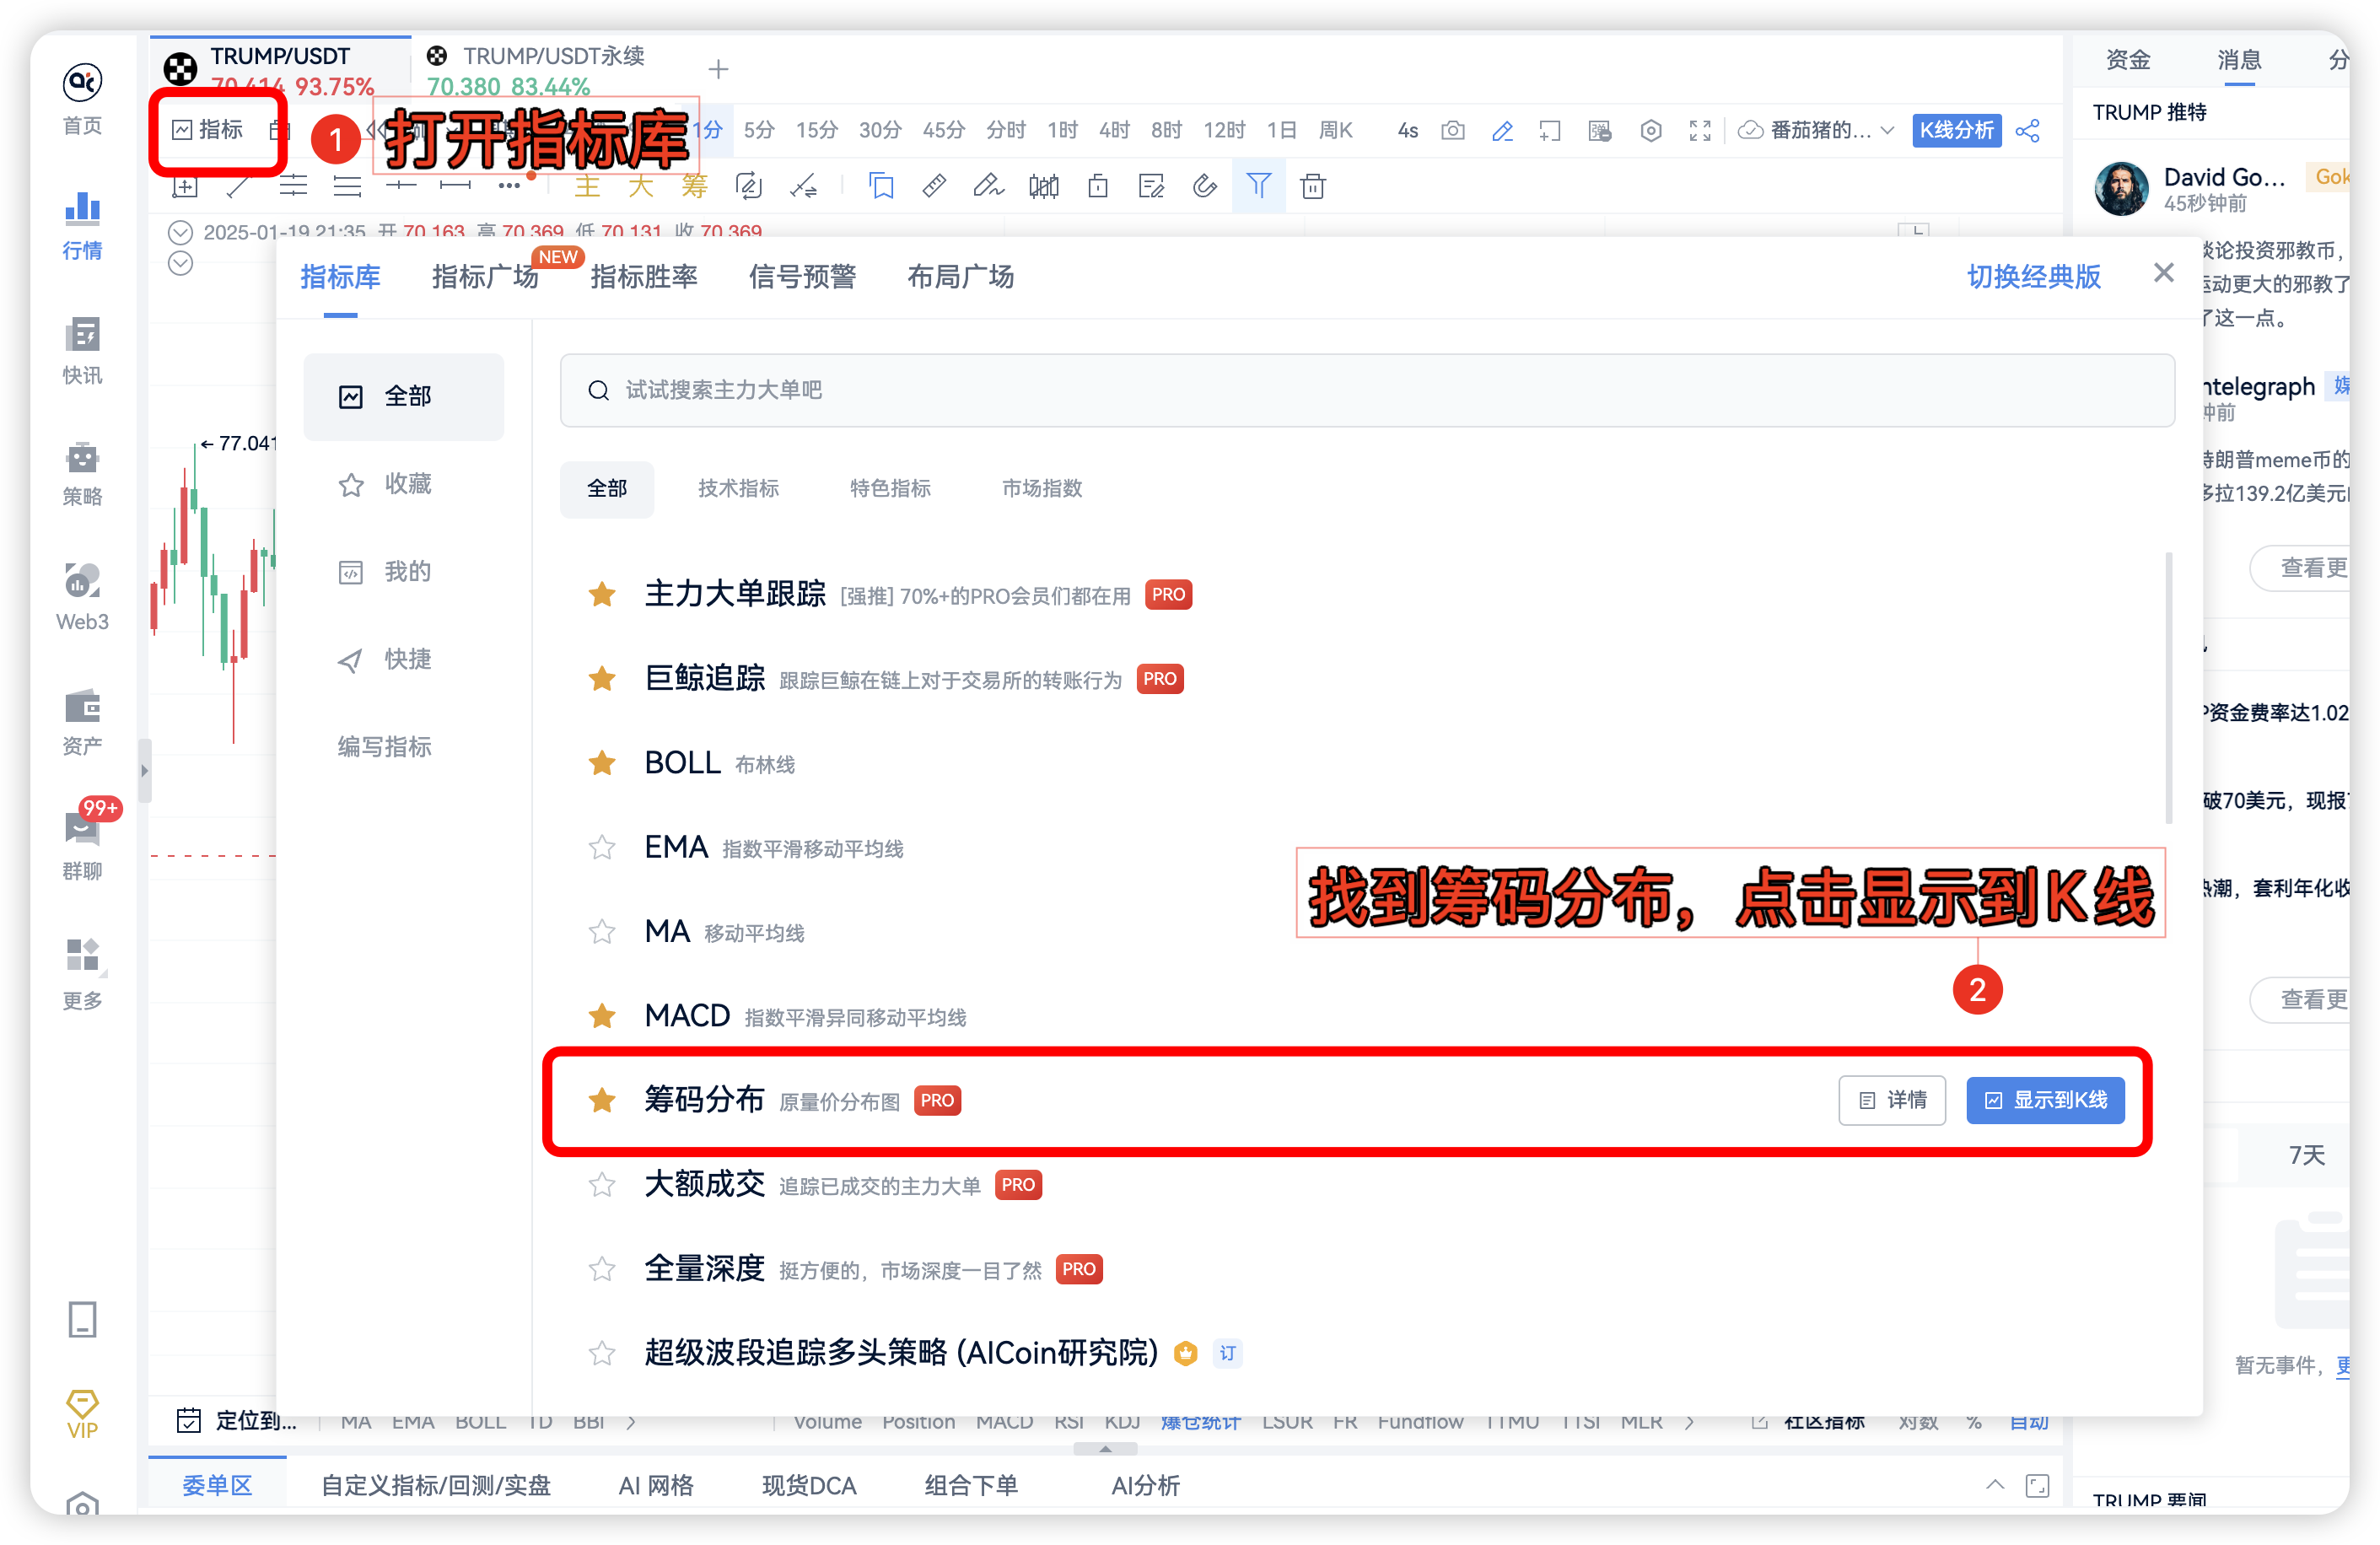Click the 主 gold shortcut icon
Image resolution: width=2380 pixels, height=1545 pixels.
(x=587, y=185)
